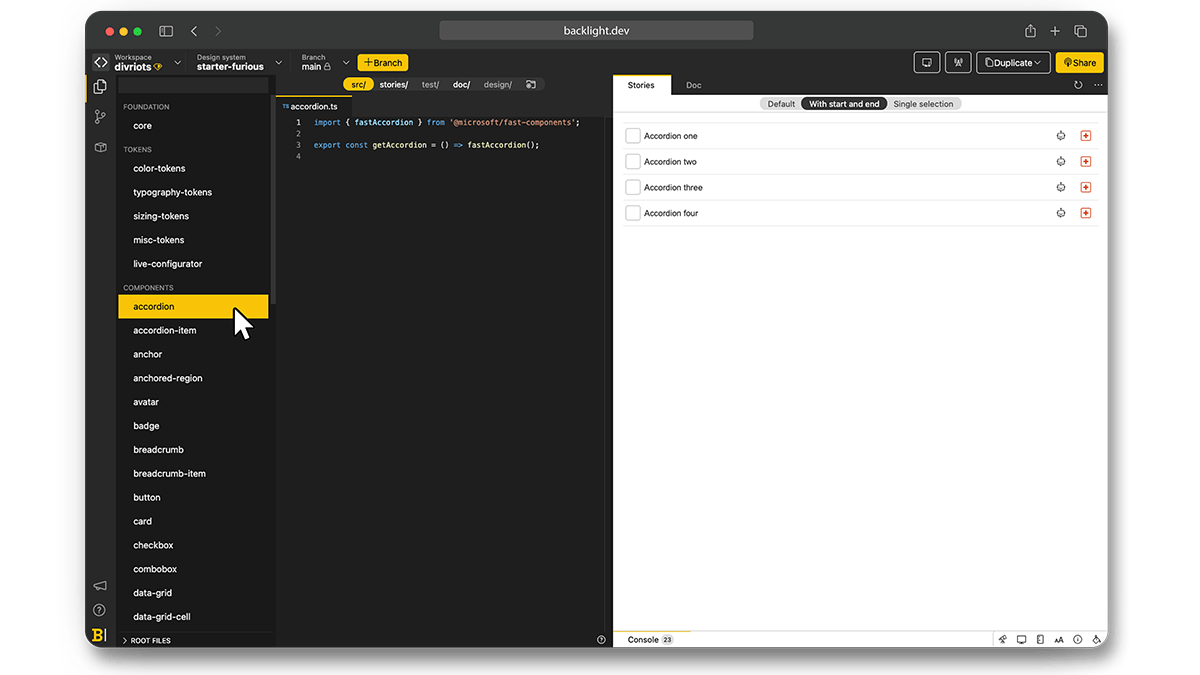Open the Duplicate dropdown menu
The height and width of the screenshot is (675, 1200).
[1013, 63]
